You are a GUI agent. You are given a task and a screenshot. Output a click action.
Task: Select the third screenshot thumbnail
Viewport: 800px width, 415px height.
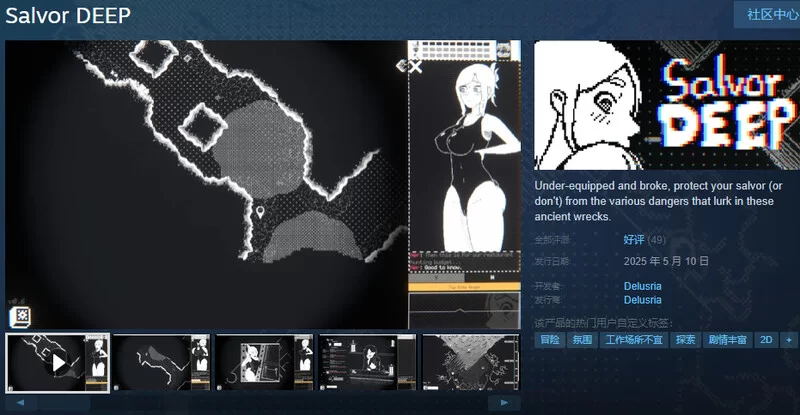[264, 363]
